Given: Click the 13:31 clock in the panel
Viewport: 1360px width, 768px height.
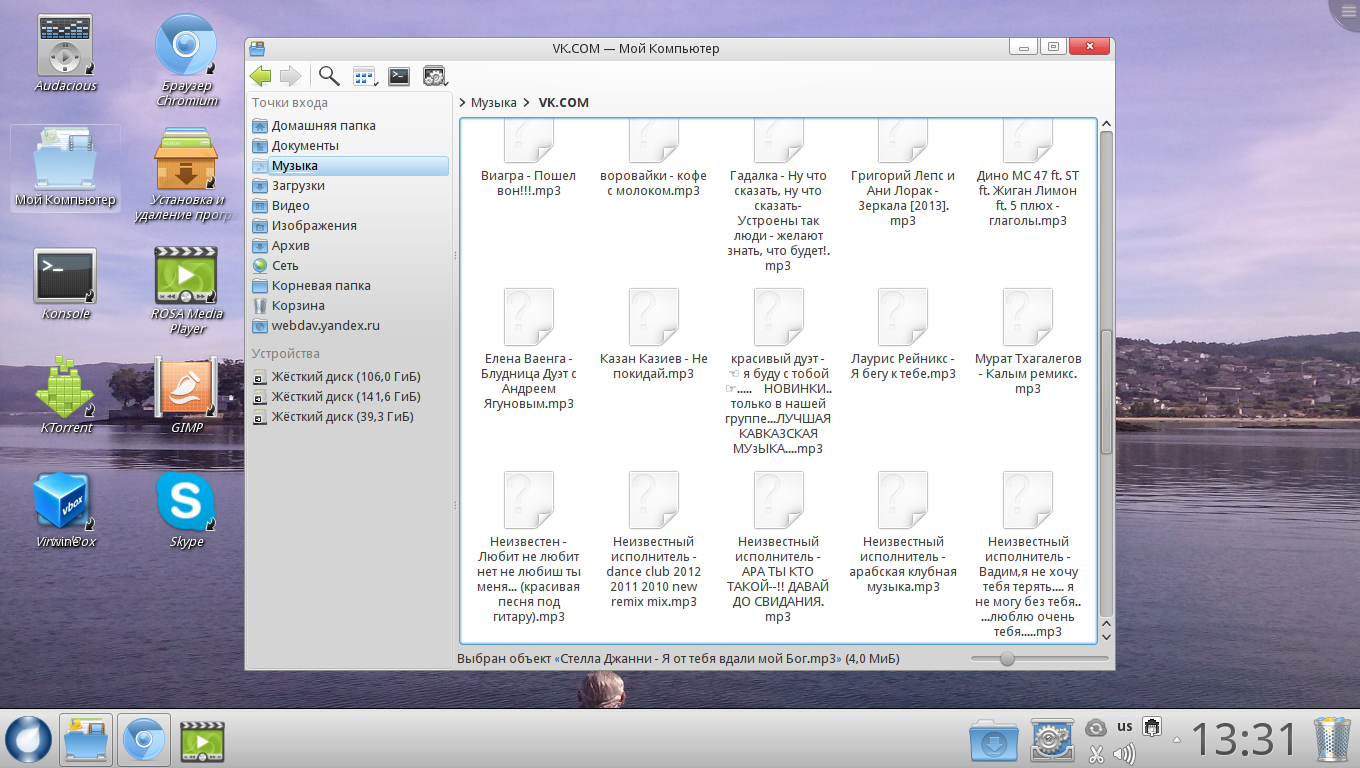Looking at the screenshot, I should pos(1243,741).
